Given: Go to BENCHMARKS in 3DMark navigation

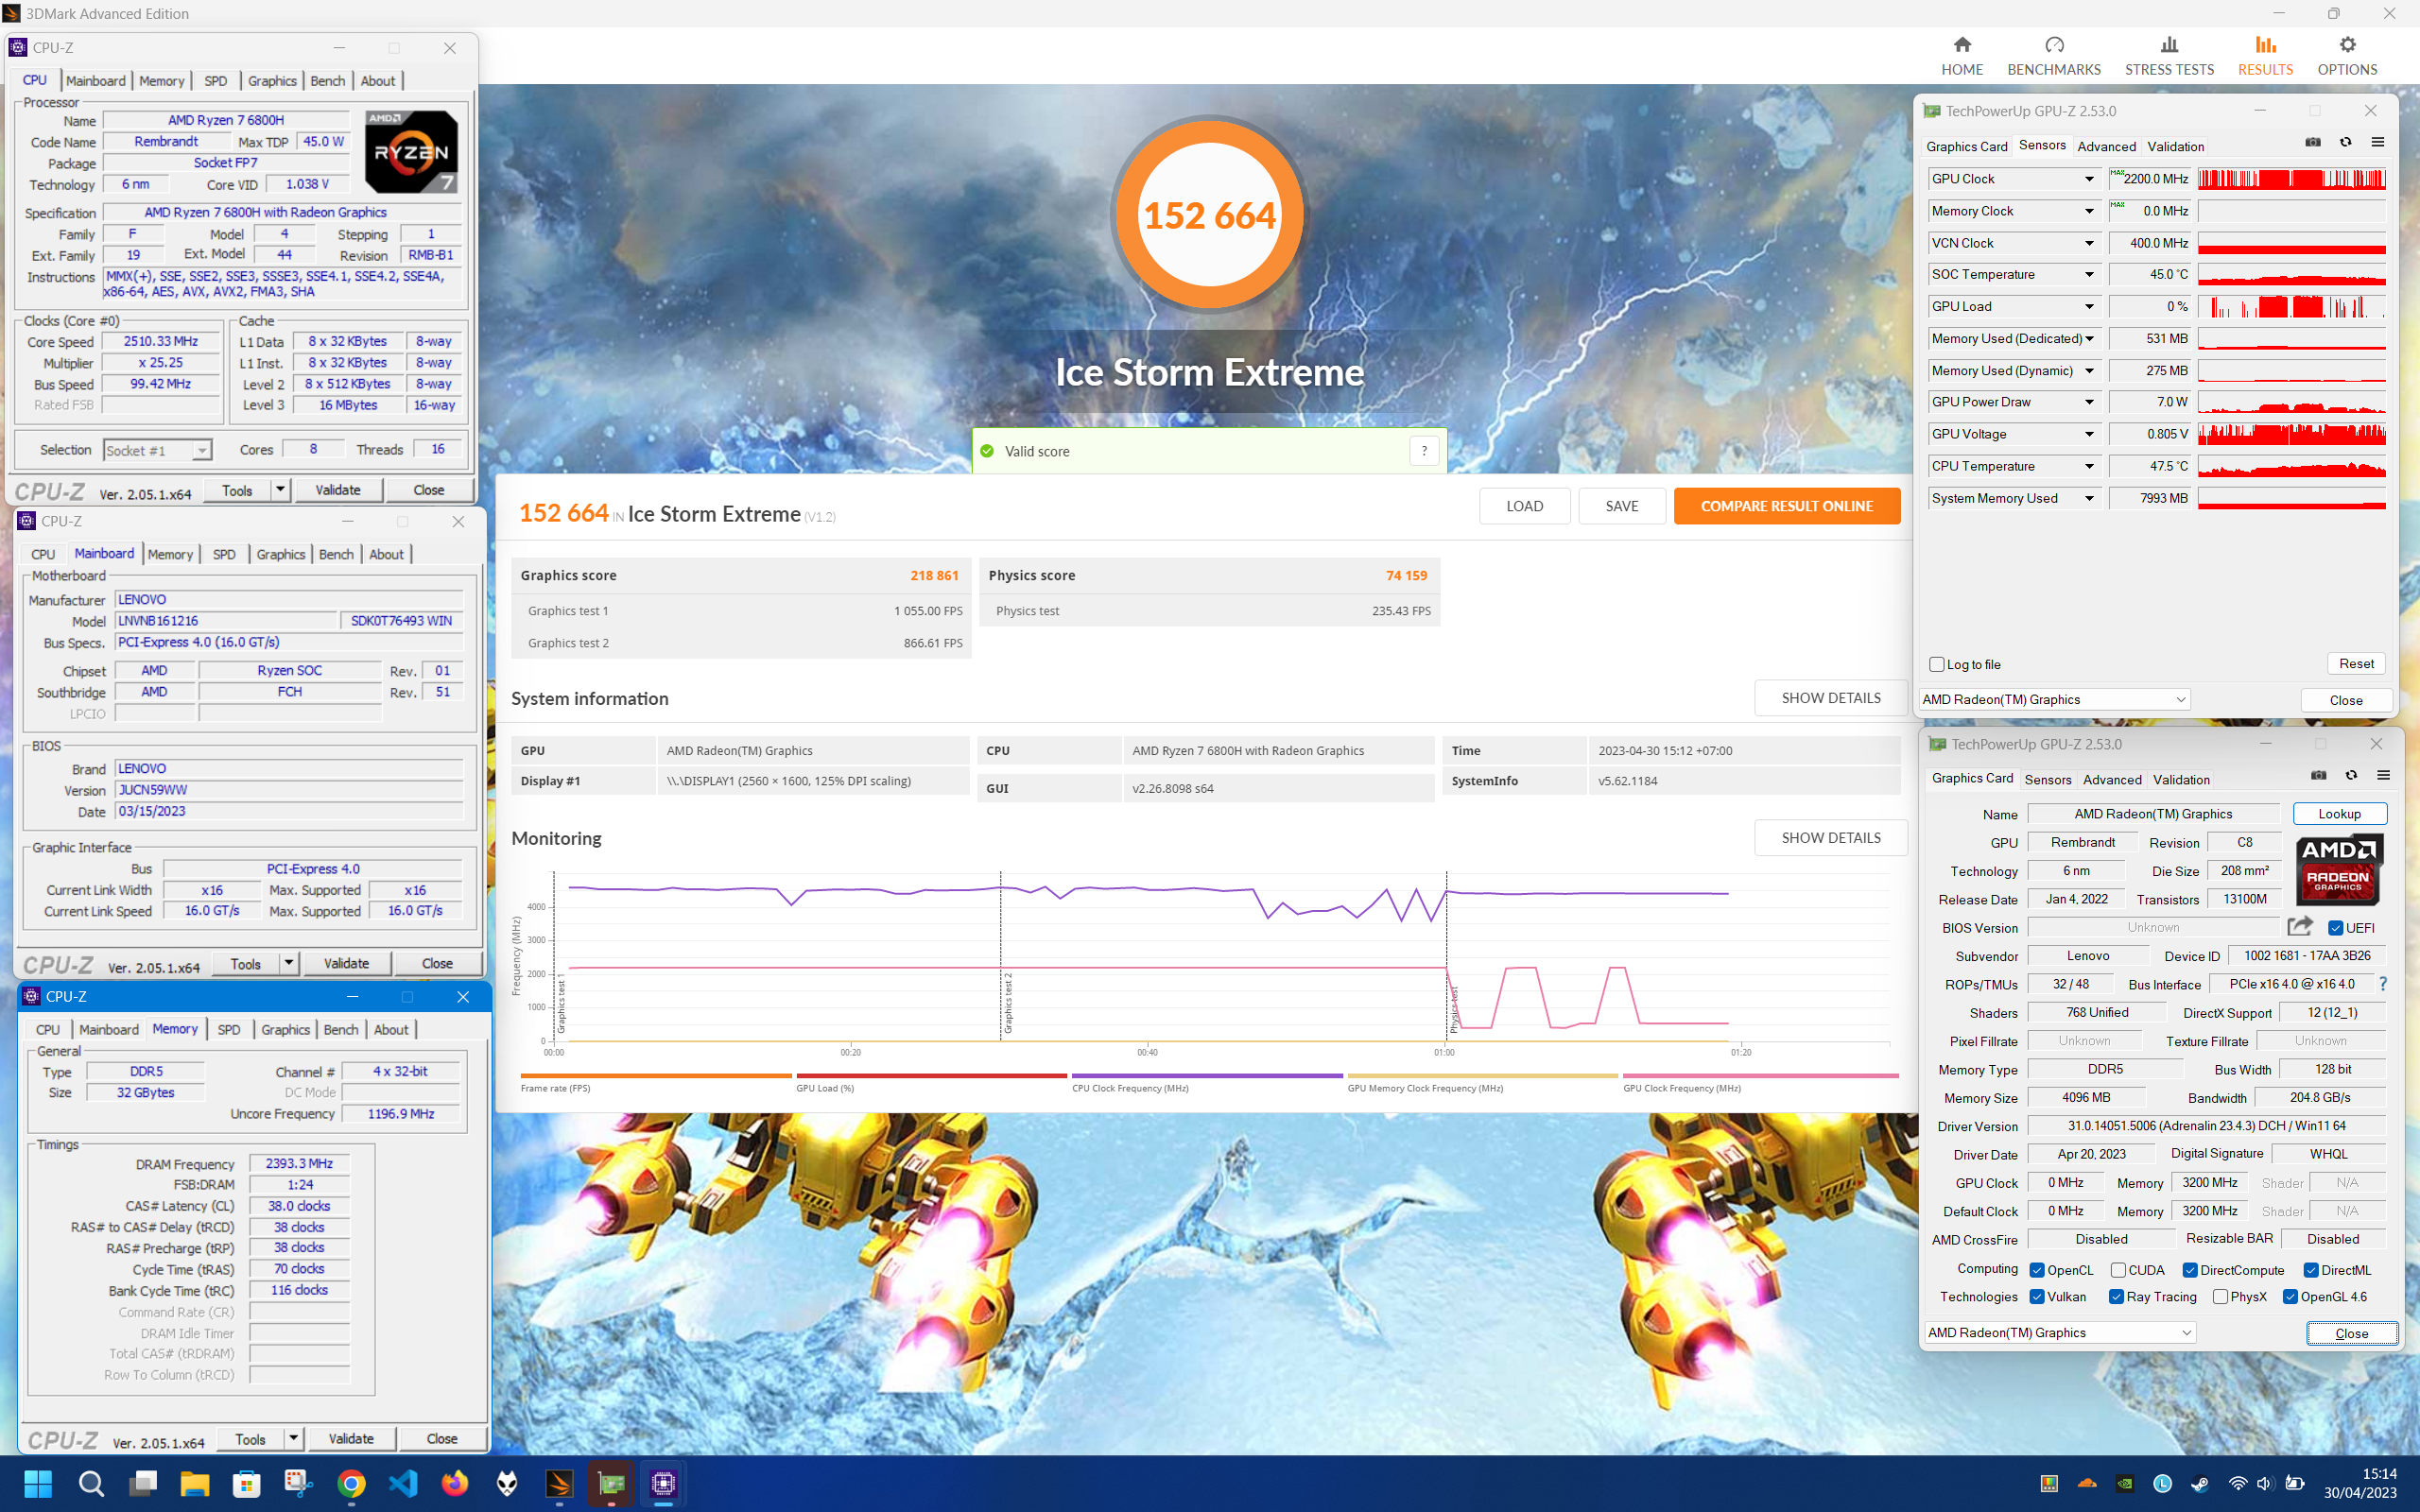Looking at the screenshot, I should (2053, 56).
